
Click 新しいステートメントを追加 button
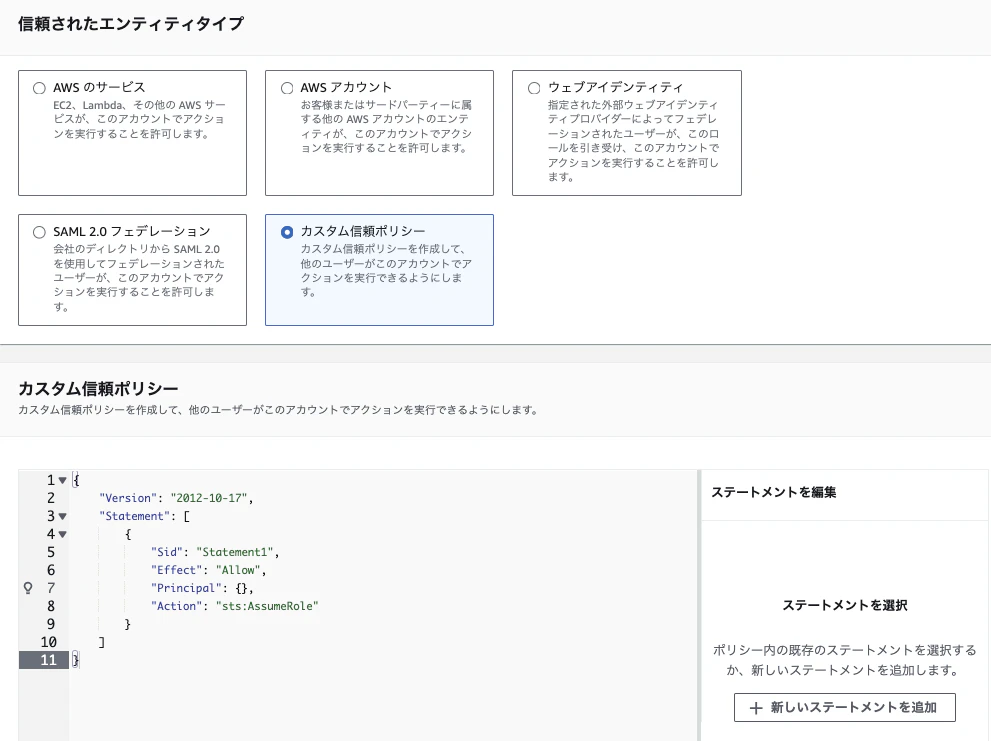click(844, 707)
